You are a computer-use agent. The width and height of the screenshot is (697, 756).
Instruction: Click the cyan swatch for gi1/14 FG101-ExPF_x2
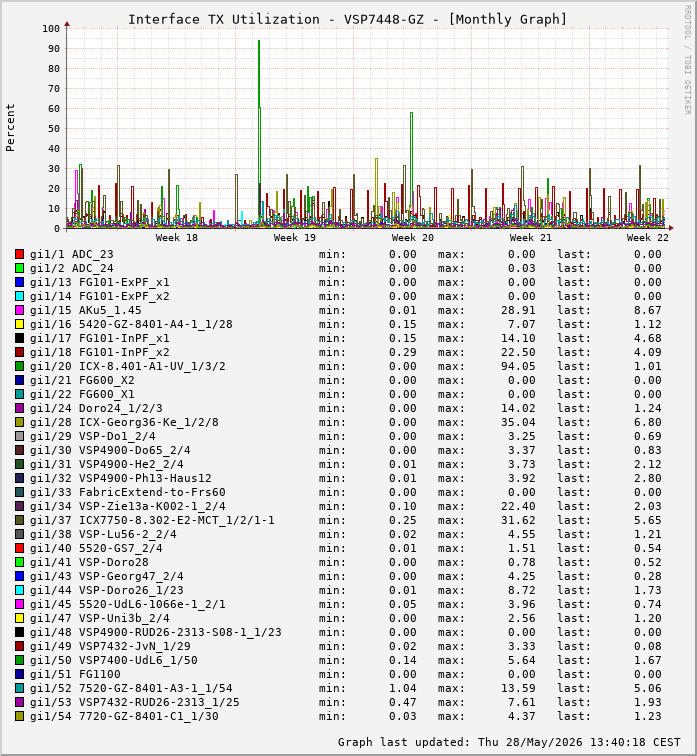tap(19, 296)
